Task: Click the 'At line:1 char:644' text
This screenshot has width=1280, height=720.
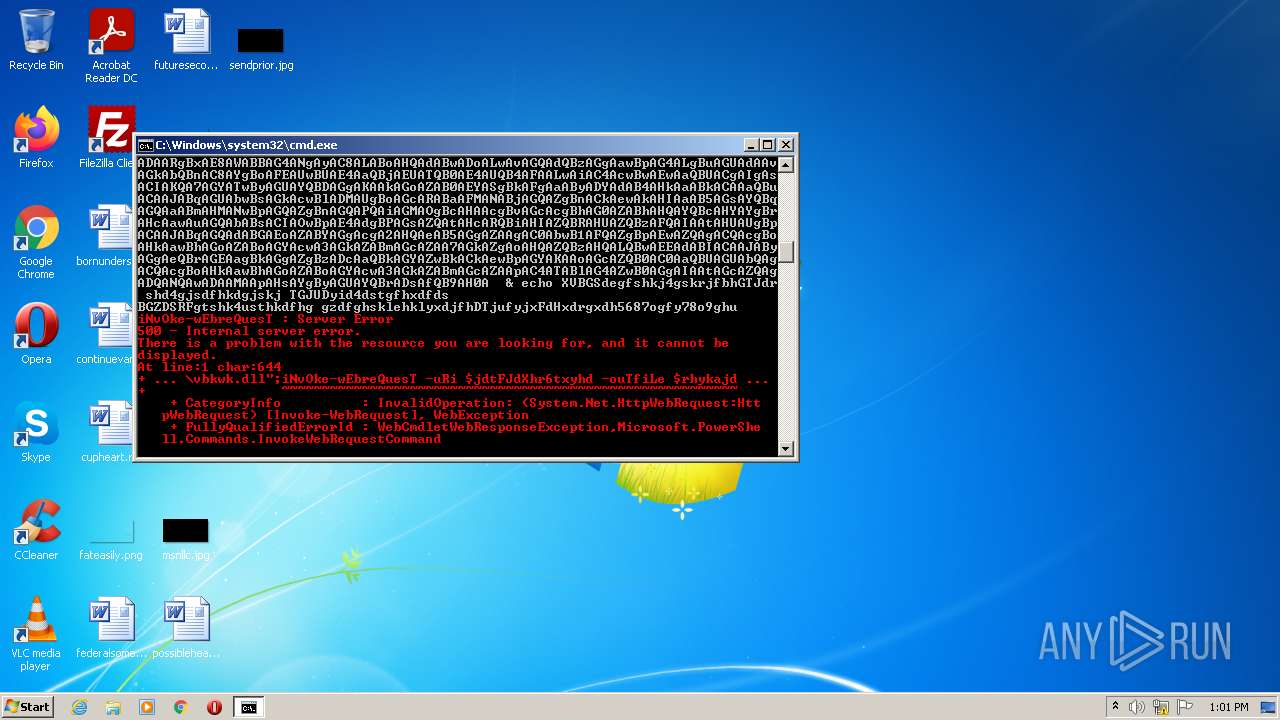Action: (x=209, y=367)
